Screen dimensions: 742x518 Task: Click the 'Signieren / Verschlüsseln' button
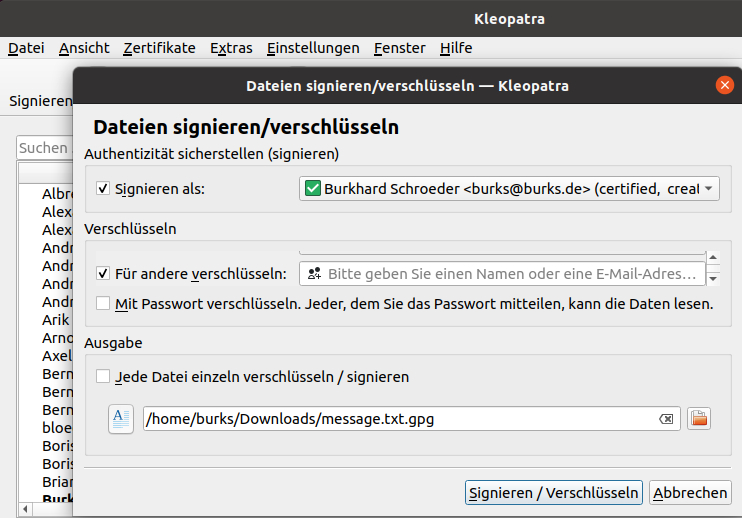tap(554, 492)
